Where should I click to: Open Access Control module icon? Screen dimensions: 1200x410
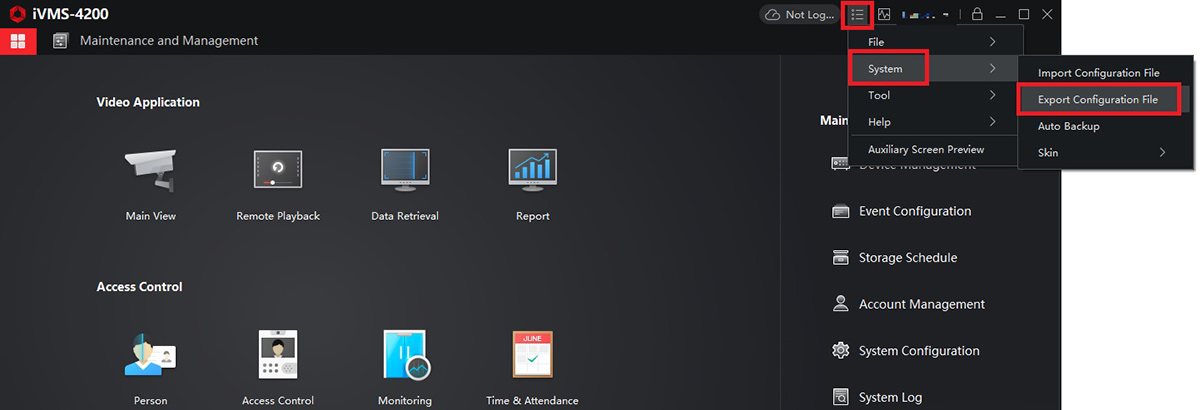point(278,354)
